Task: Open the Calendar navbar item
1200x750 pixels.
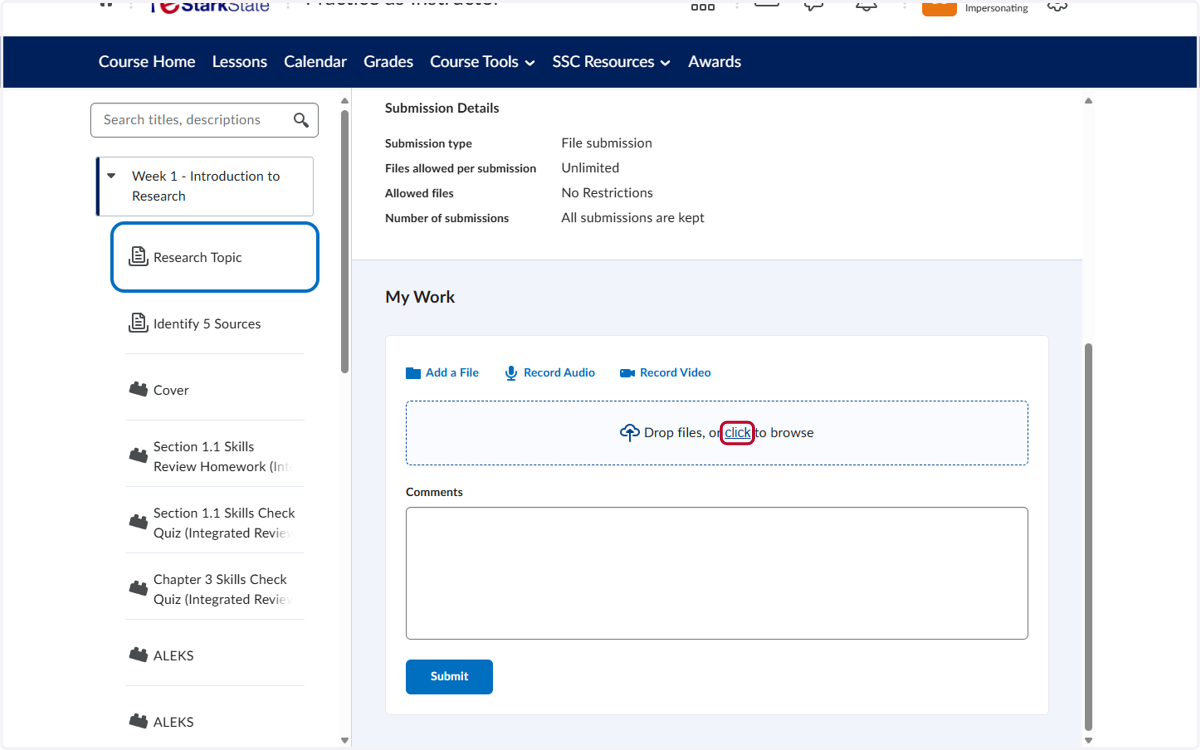Action: (x=315, y=62)
